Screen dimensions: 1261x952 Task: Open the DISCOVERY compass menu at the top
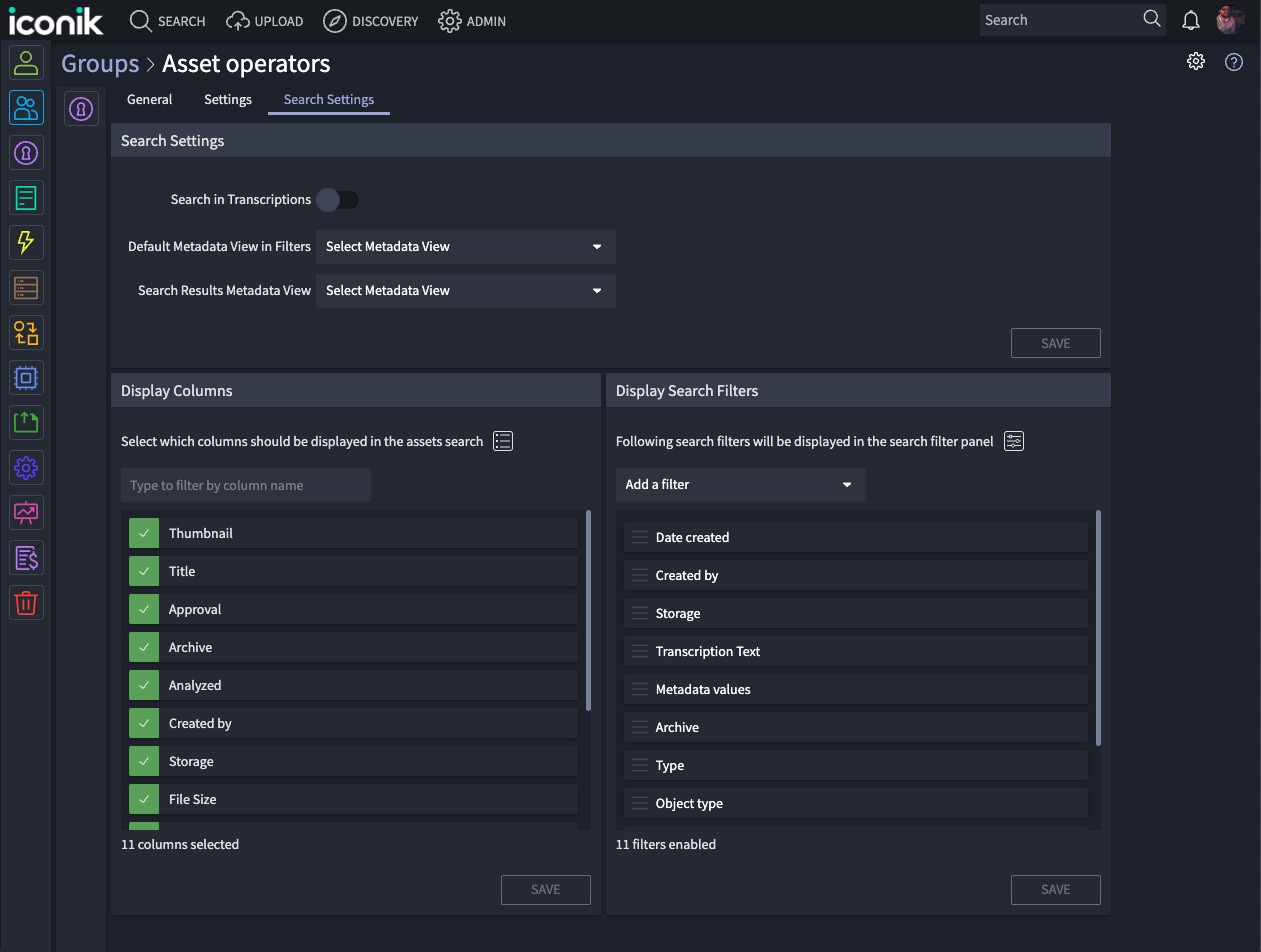[x=371, y=20]
